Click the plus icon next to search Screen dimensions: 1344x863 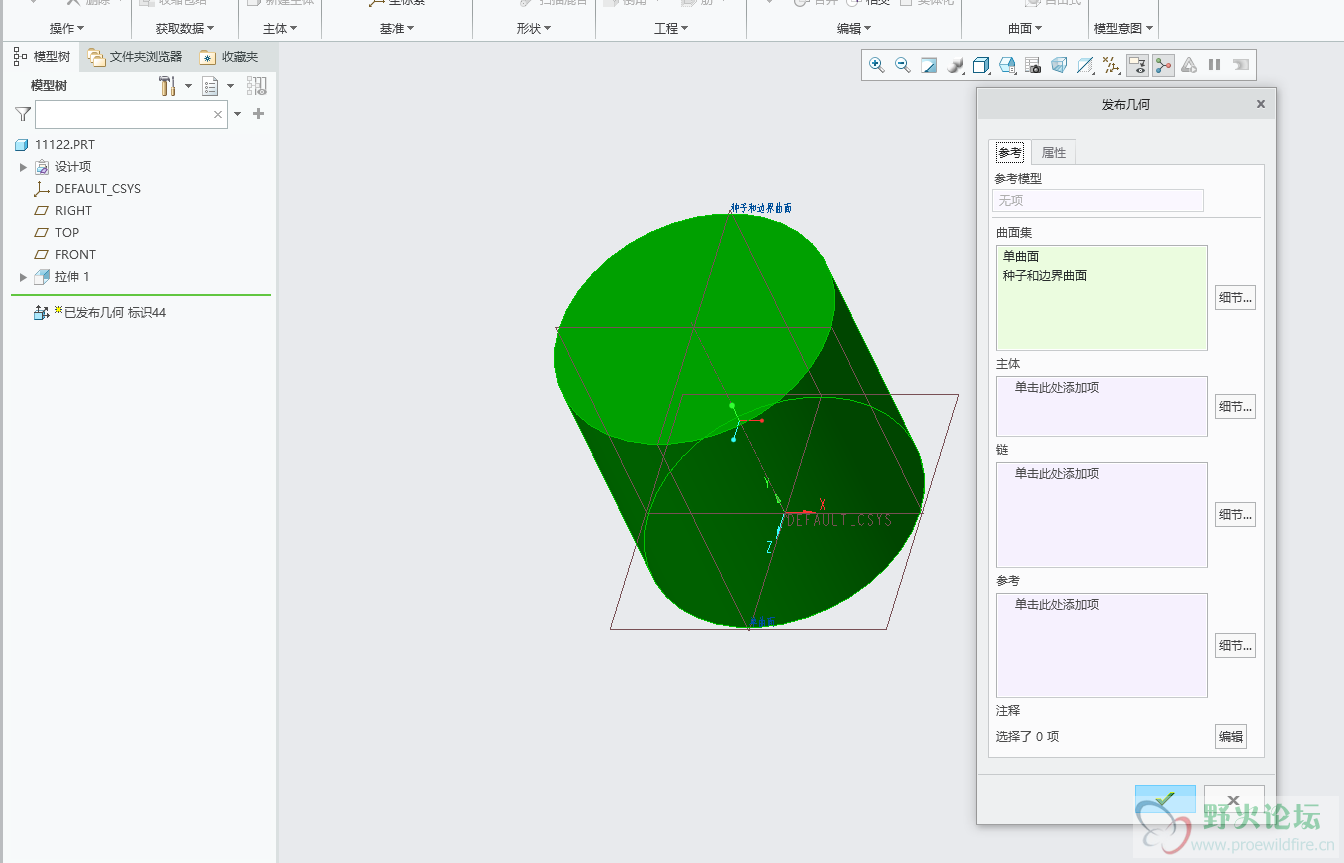(x=259, y=114)
